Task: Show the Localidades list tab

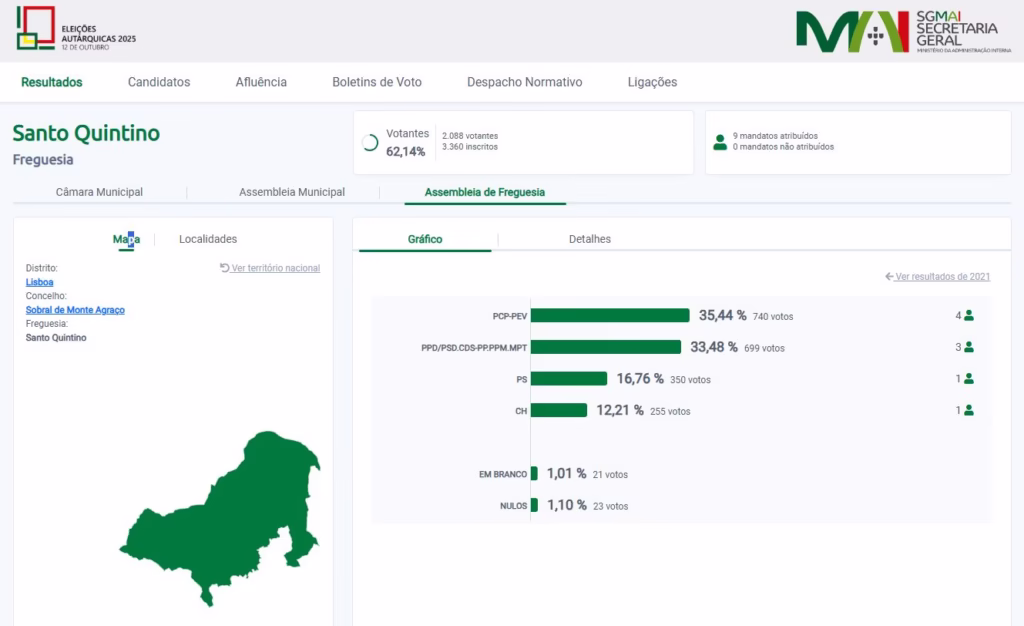Action: pyautogui.click(x=208, y=239)
